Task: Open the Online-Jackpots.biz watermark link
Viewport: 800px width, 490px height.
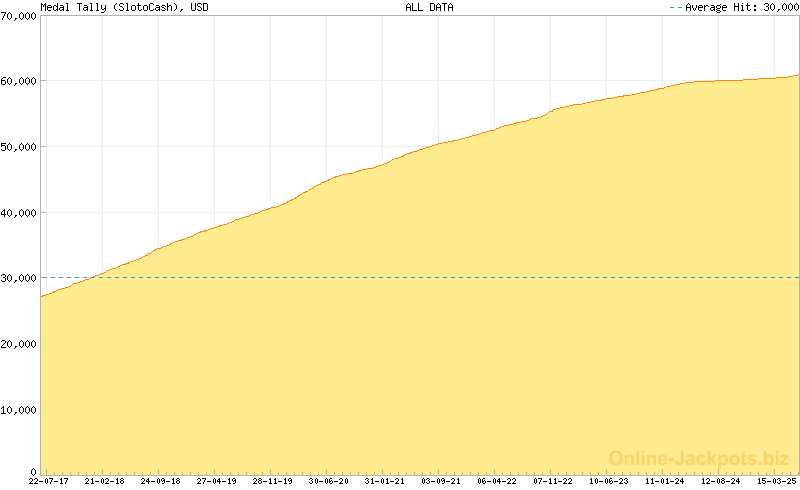Action: [x=699, y=458]
